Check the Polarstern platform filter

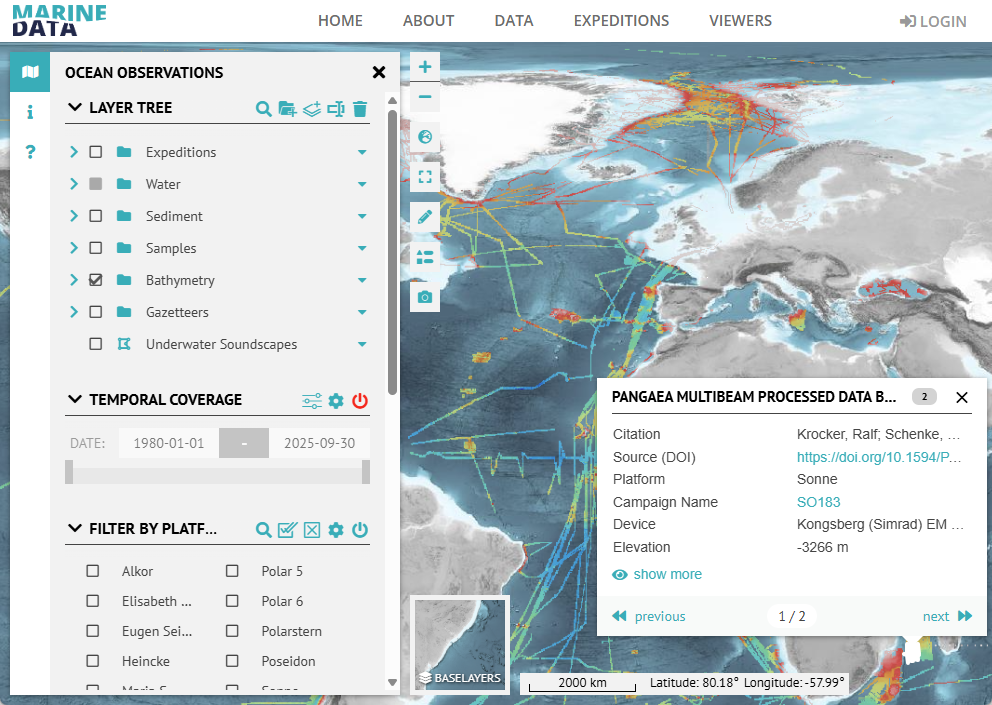[x=232, y=631]
